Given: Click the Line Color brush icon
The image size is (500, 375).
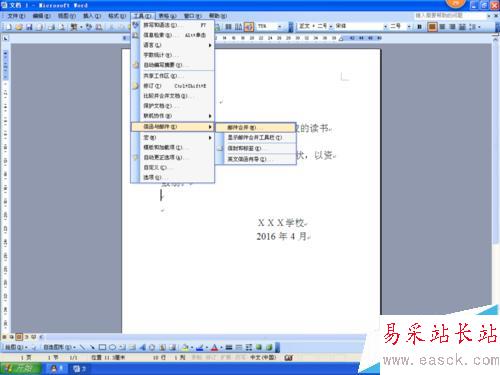Looking at the screenshot, I should (199, 347).
